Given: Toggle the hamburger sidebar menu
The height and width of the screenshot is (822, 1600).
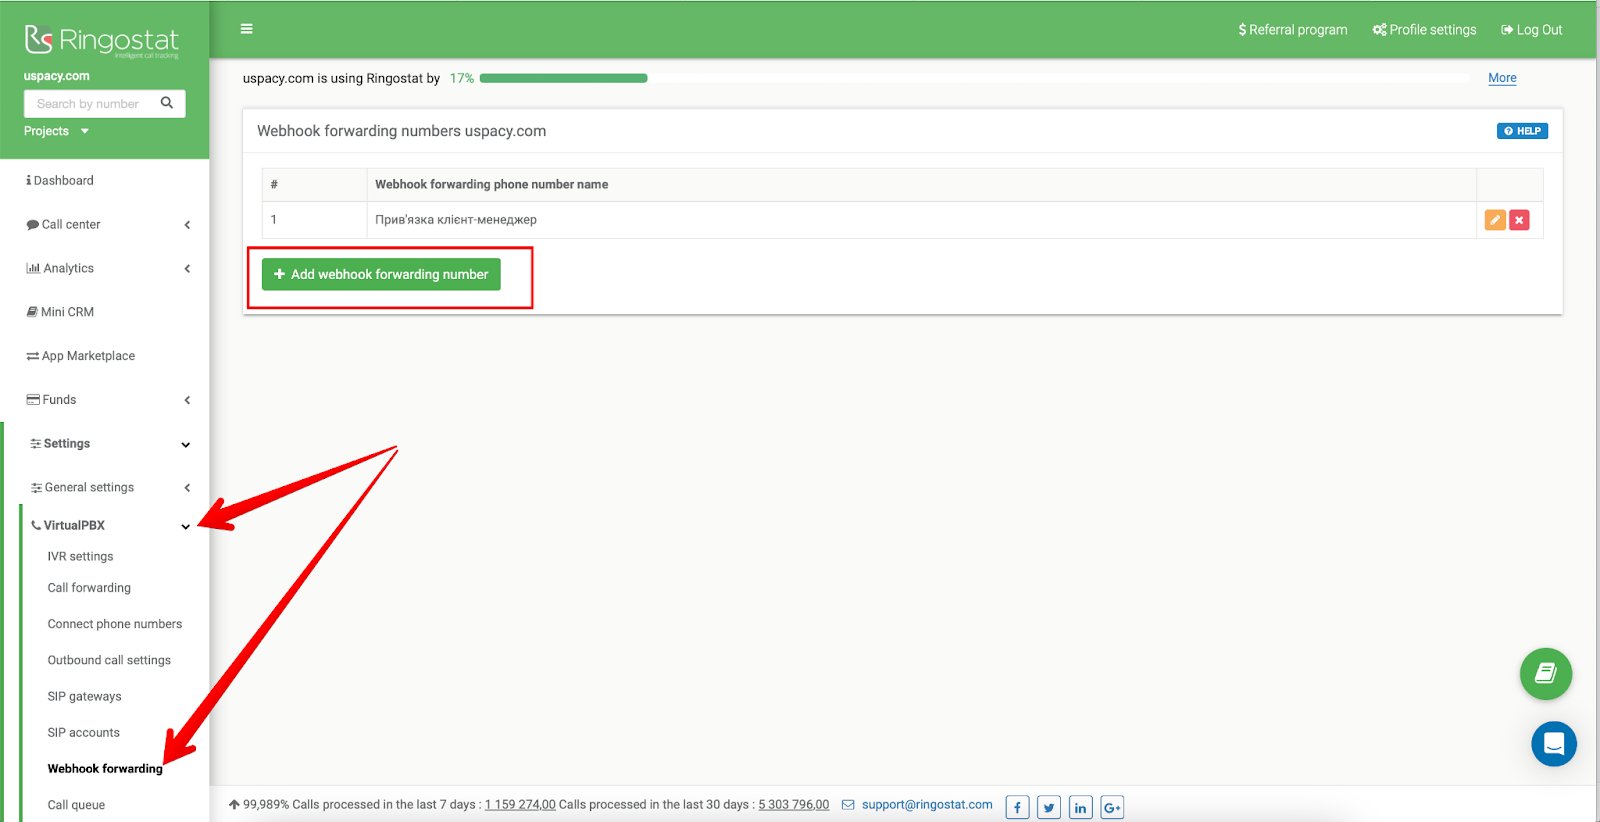Looking at the screenshot, I should (246, 29).
